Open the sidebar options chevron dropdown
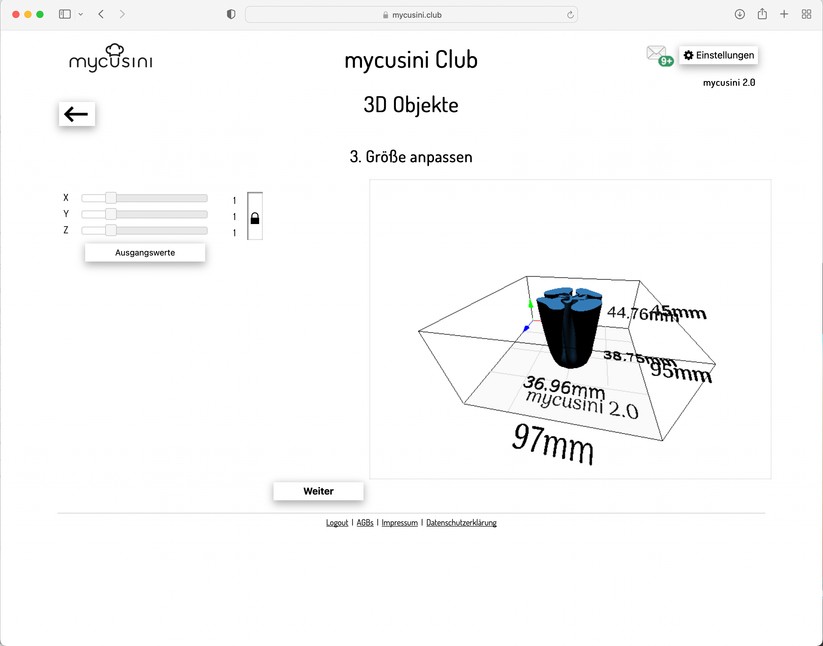 (80, 14)
